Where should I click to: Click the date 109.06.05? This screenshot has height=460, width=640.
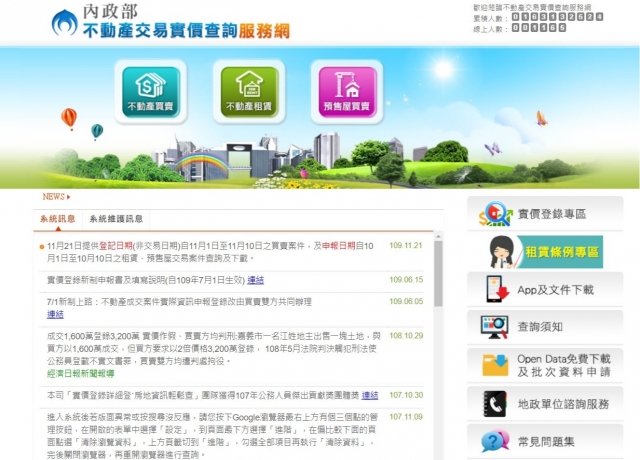pyautogui.click(x=406, y=301)
